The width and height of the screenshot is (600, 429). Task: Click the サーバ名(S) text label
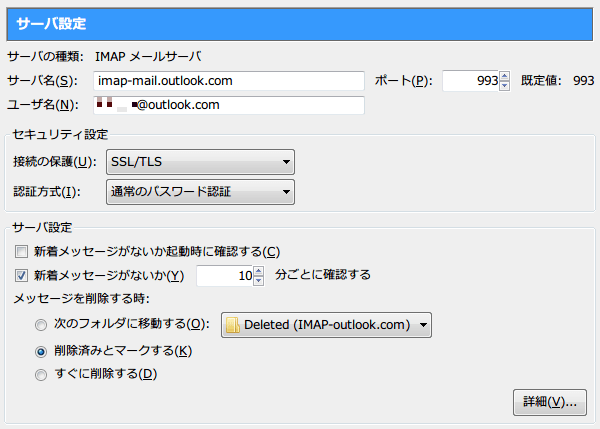(42, 81)
